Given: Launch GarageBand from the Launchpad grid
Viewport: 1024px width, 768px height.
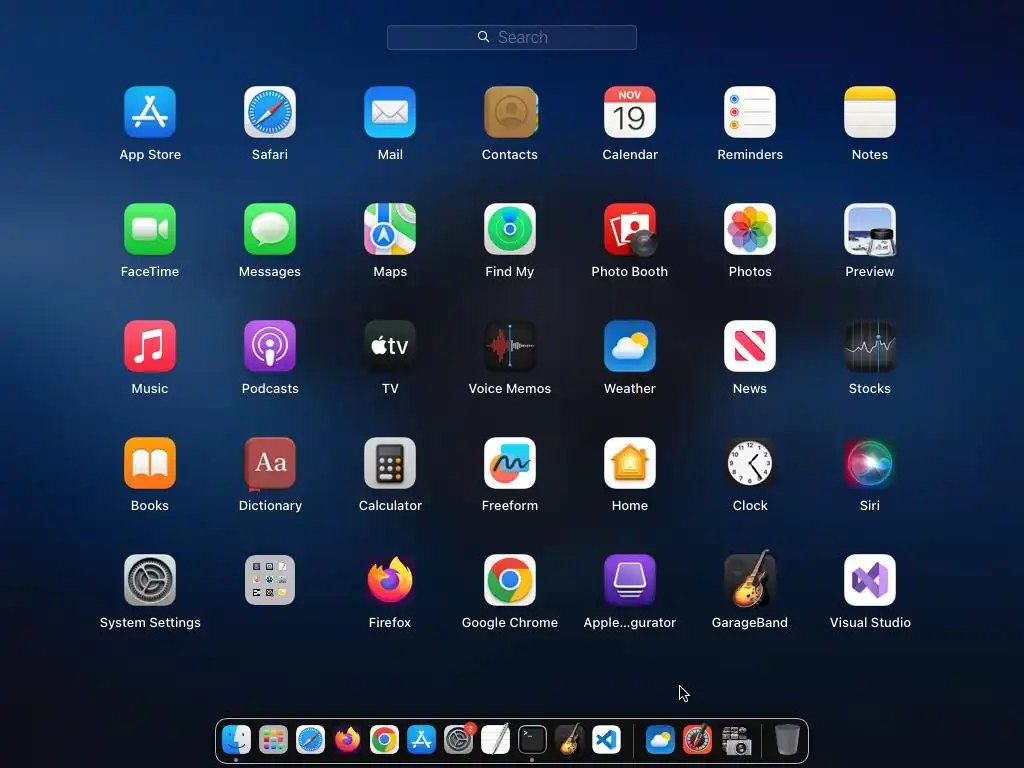Looking at the screenshot, I should pyautogui.click(x=750, y=579).
